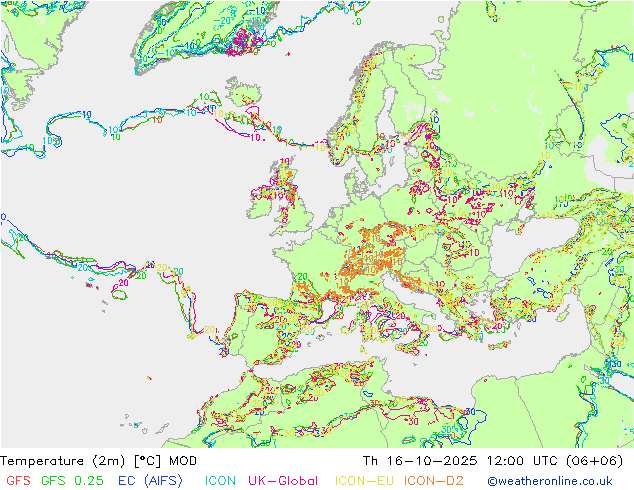Click the UK-Global legend label
The image size is (634, 490).
283,481
